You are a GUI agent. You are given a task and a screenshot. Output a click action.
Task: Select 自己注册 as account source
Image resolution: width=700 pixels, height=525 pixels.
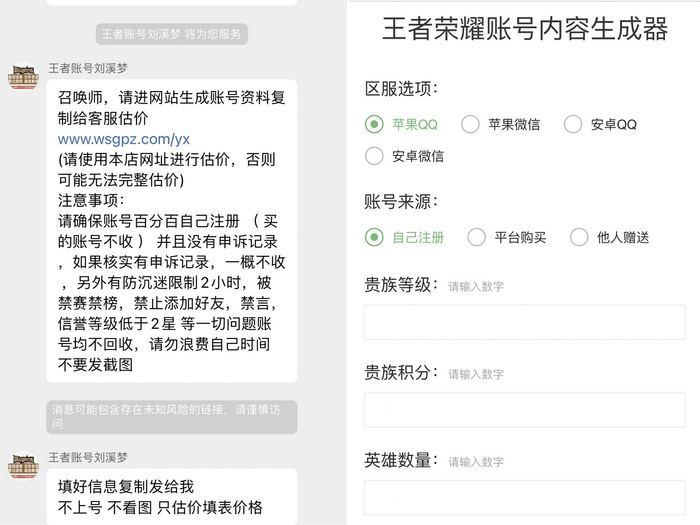coord(374,237)
